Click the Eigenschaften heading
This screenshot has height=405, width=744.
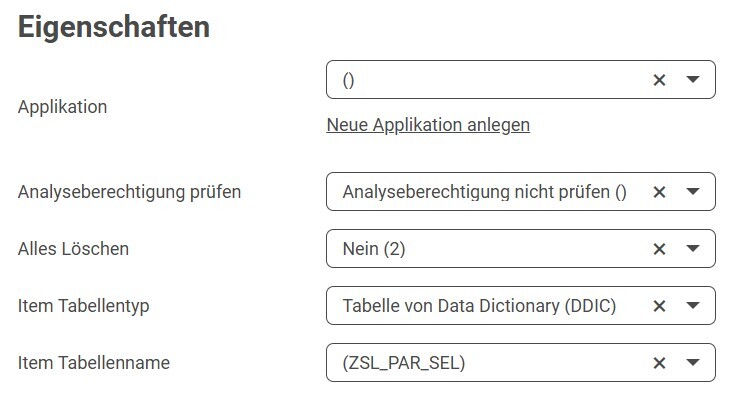point(114,27)
